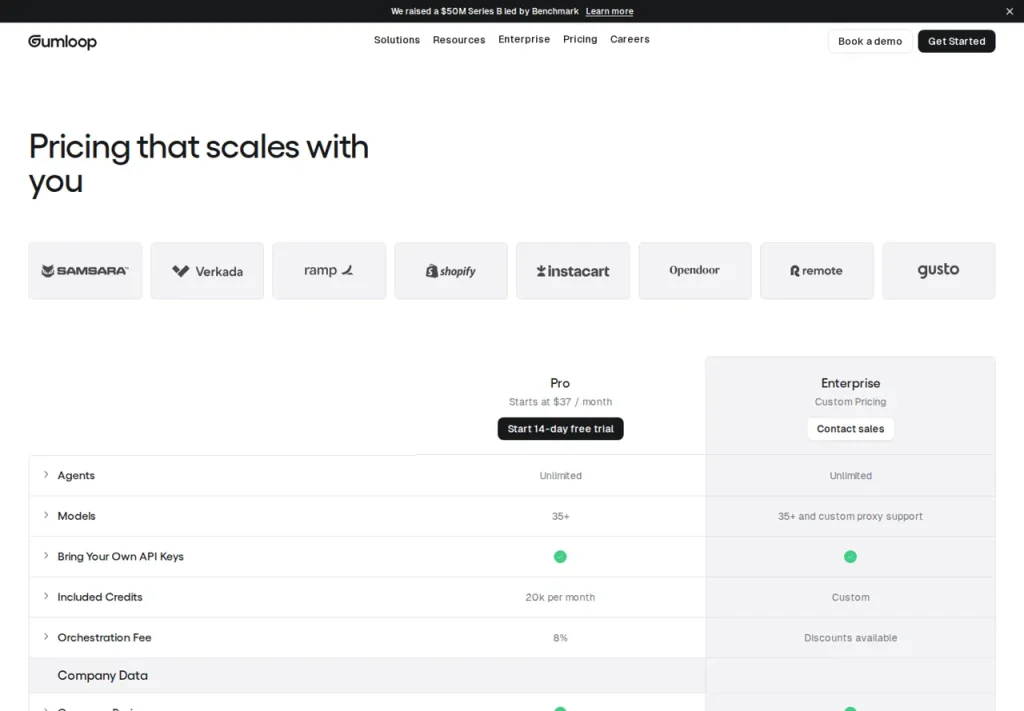Screen dimensions: 1024x711
Task: Click the Included Credits label
Action: (x=100, y=597)
